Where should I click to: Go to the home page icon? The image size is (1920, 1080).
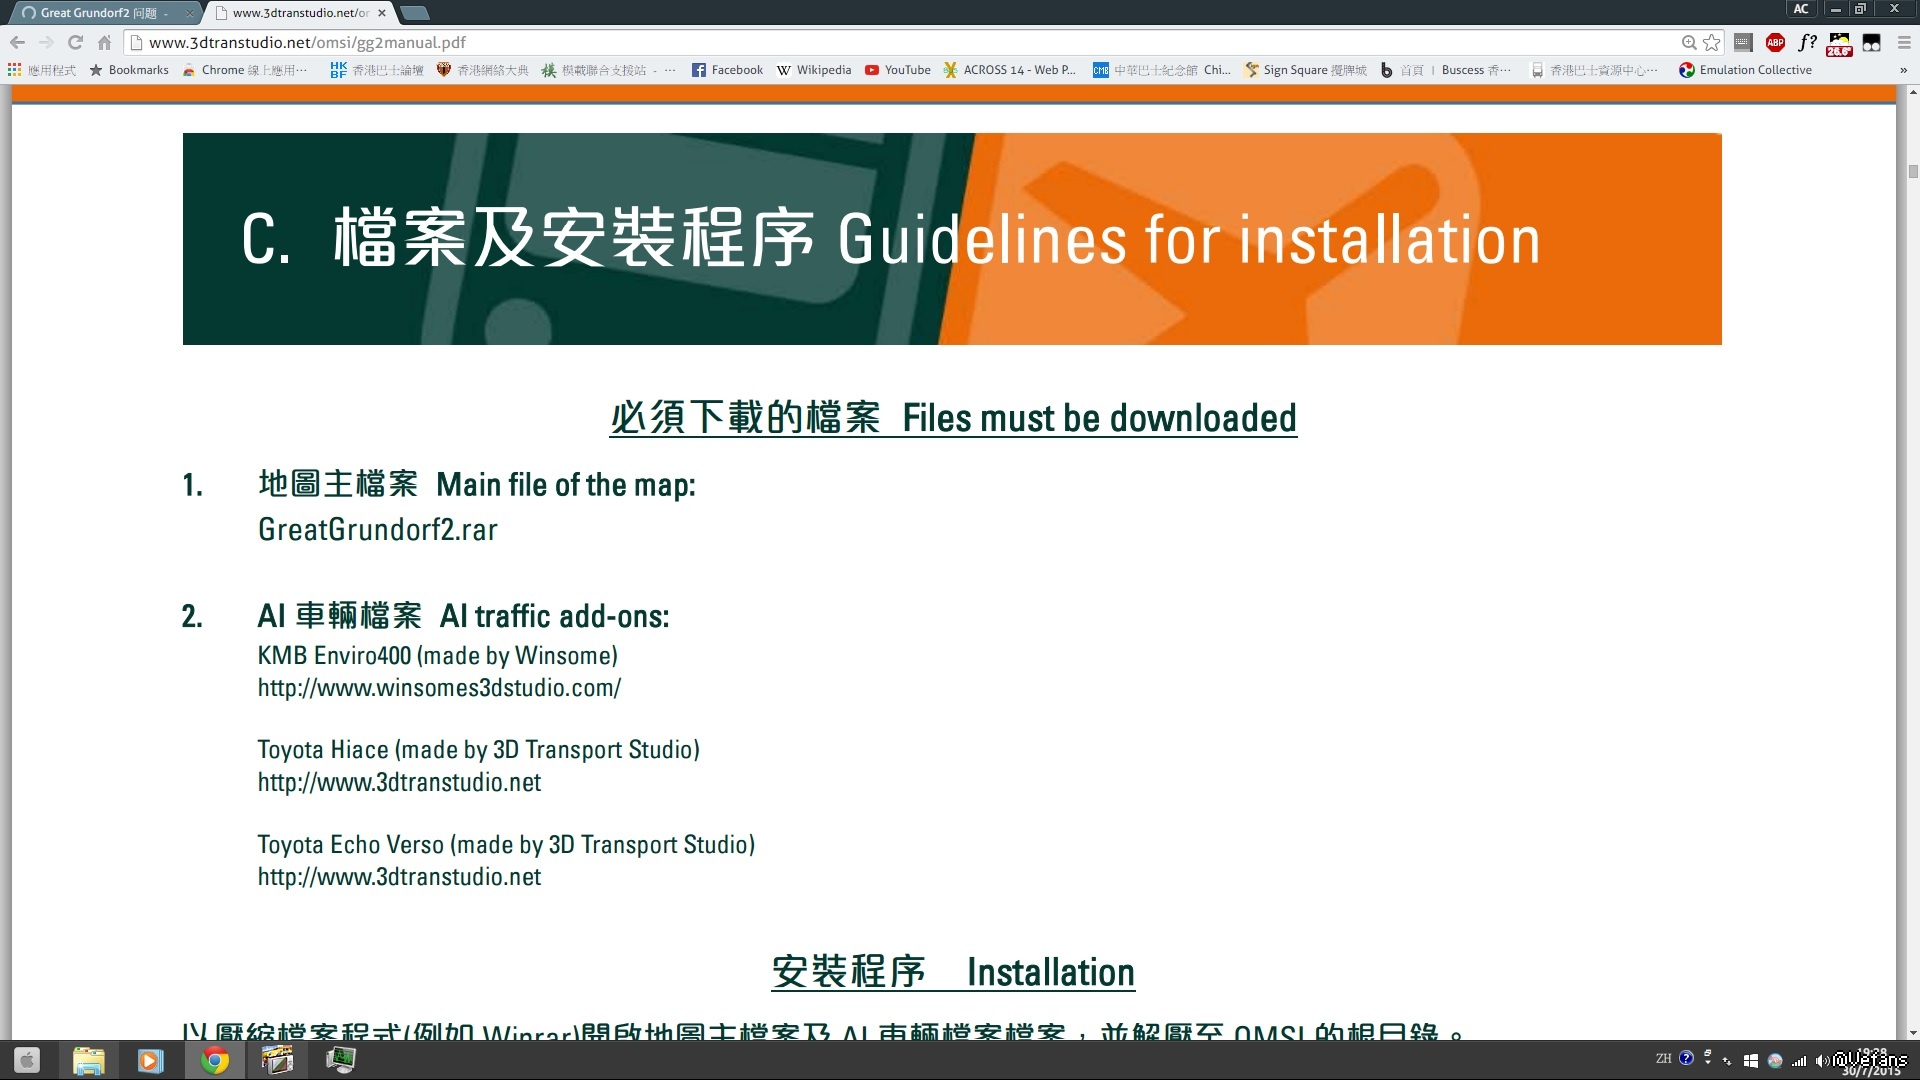[104, 42]
